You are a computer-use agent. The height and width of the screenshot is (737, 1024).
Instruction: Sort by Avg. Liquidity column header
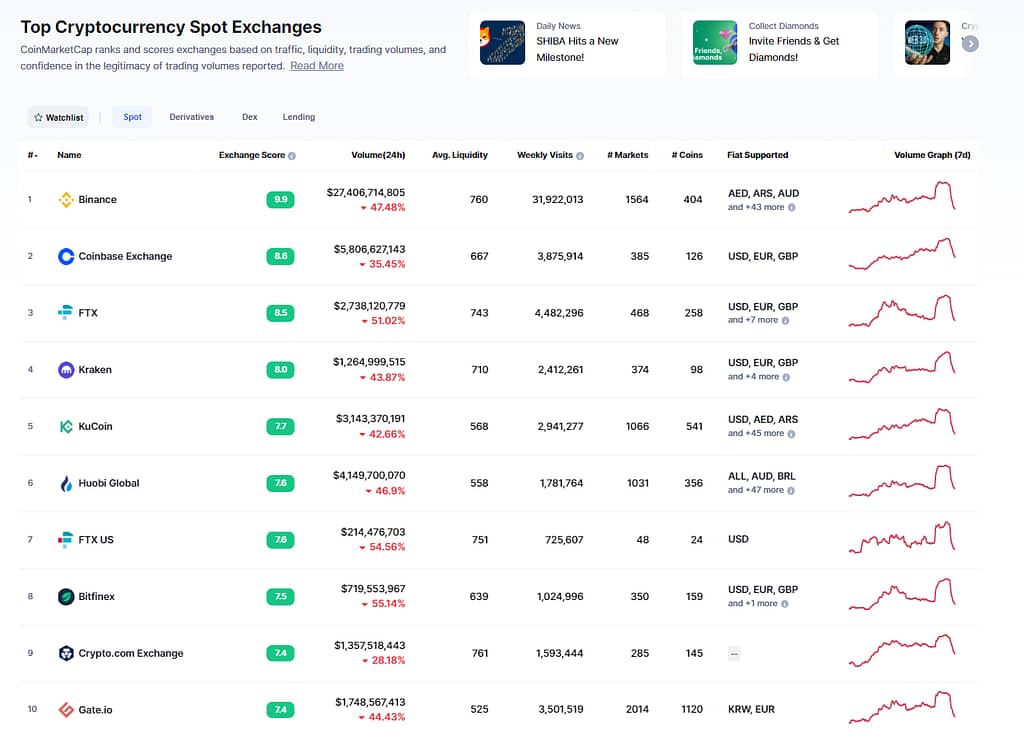point(460,155)
